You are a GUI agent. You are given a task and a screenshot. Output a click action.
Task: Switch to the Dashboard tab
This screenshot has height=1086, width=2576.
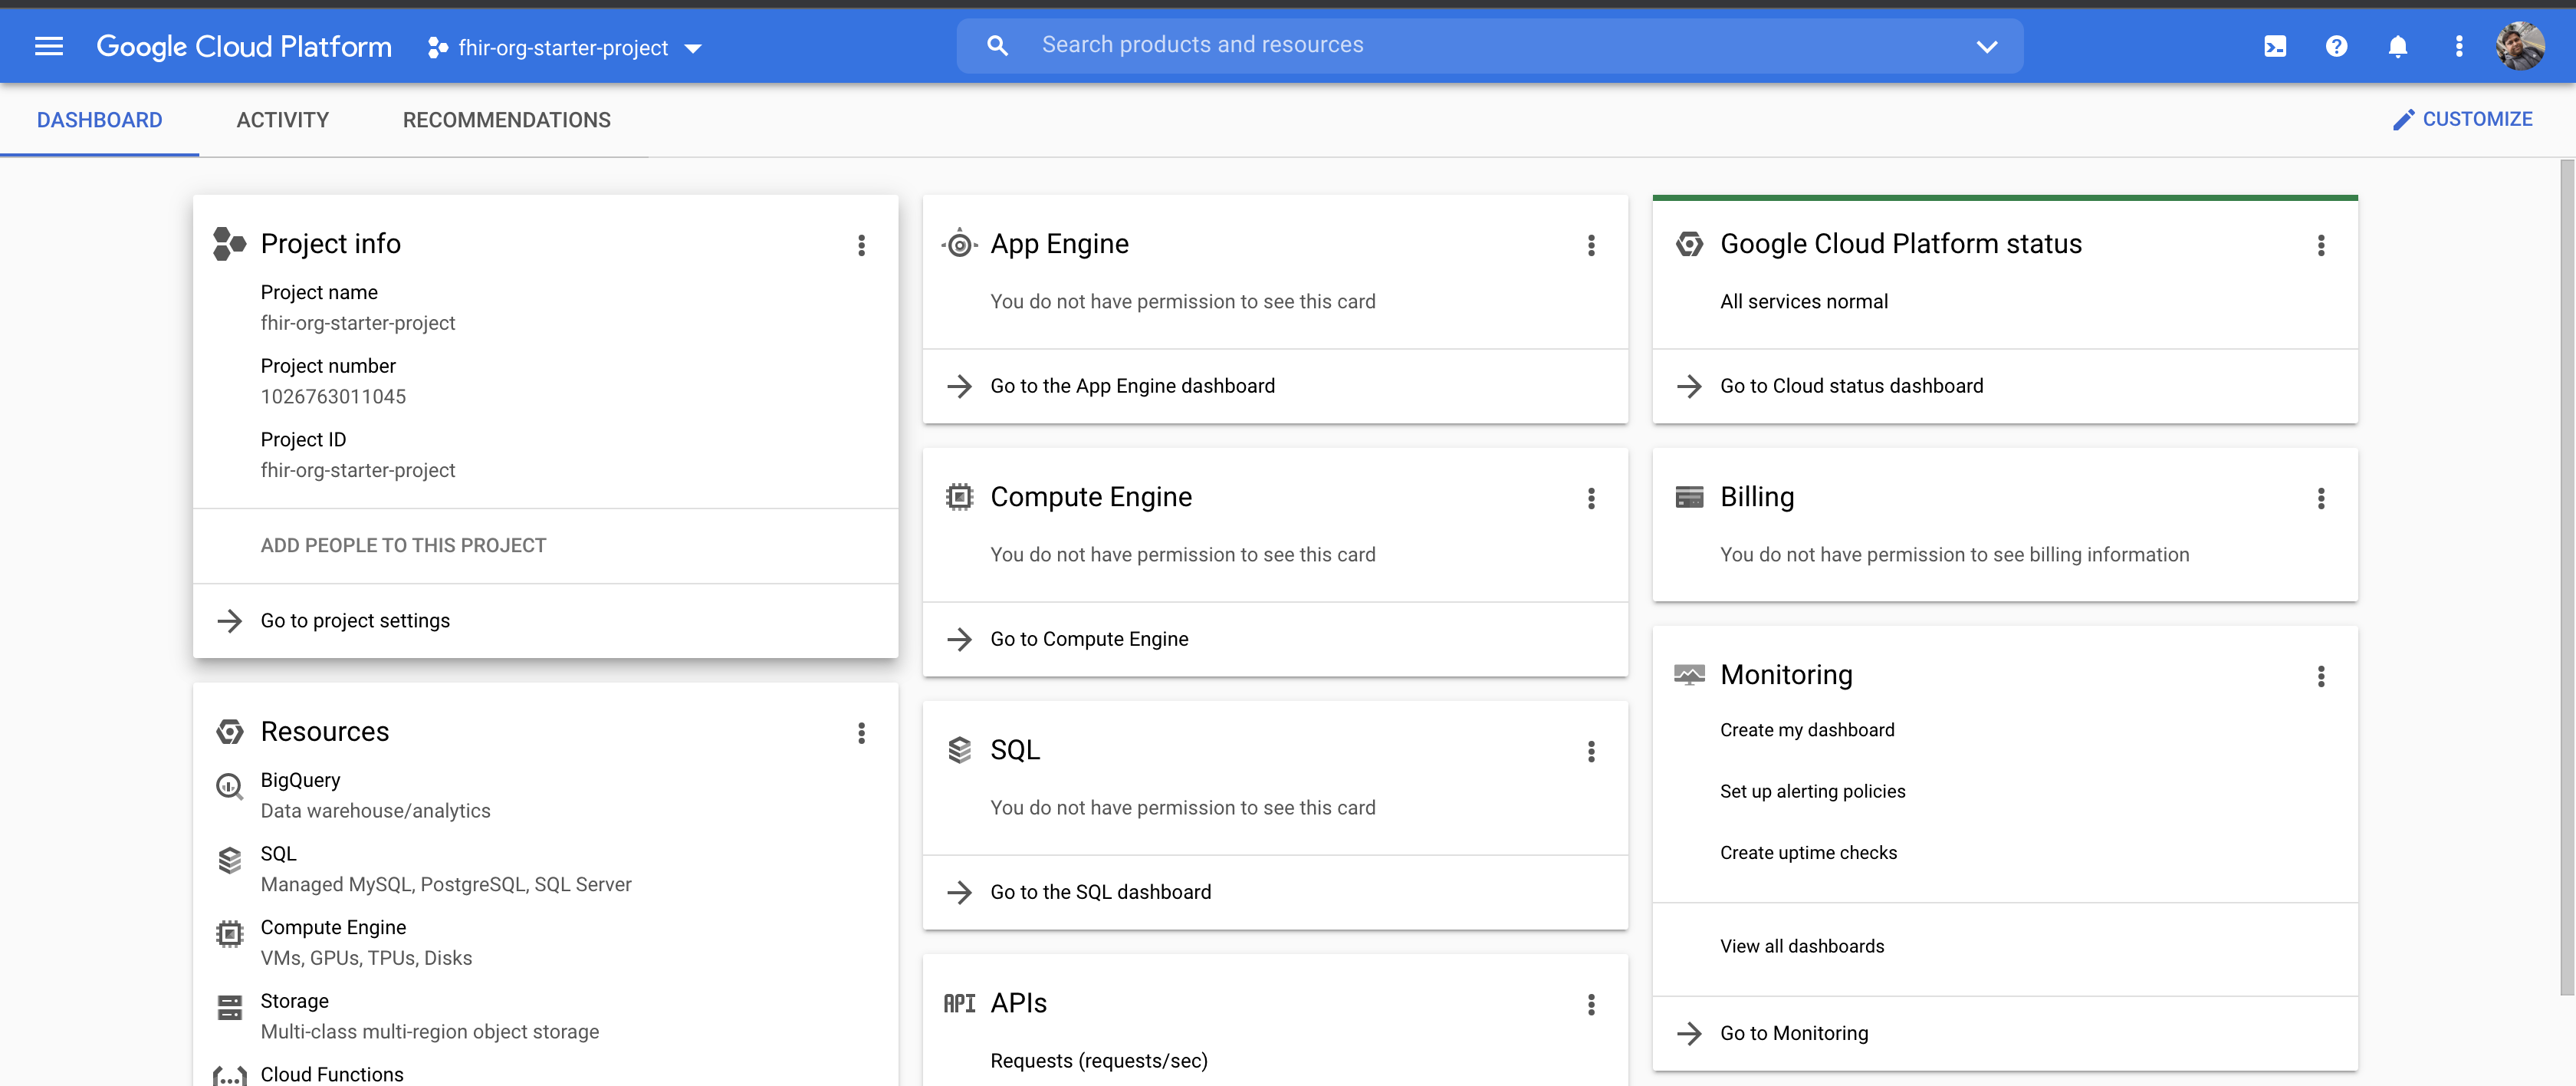(x=99, y=120)
